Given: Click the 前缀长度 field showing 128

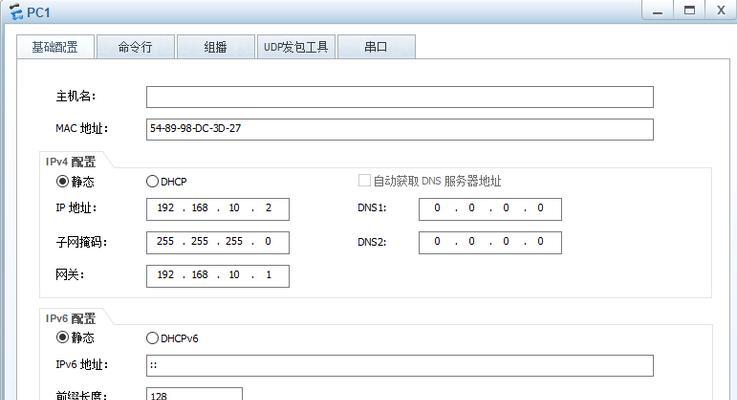Looking at the screenshot, I should click(x=194, y=394).
